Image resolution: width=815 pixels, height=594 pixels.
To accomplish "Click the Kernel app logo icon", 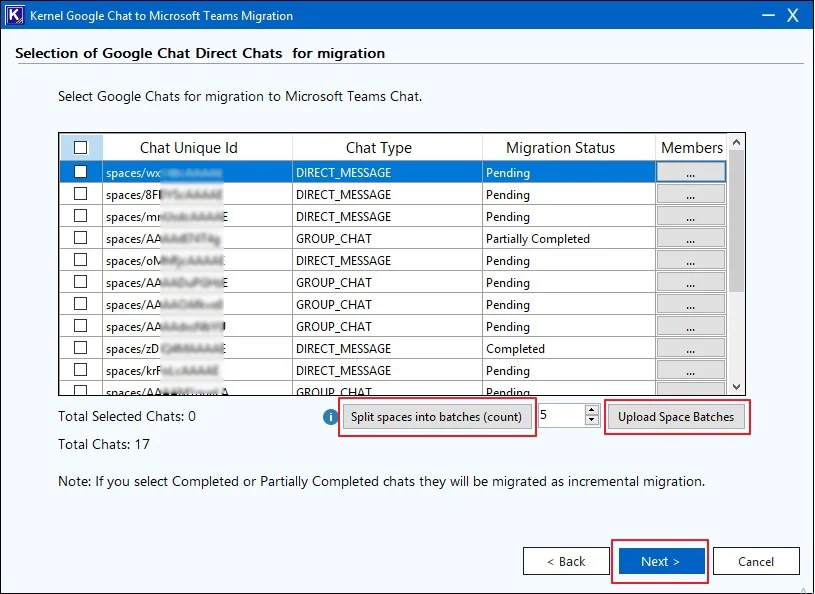I will 15,15.
